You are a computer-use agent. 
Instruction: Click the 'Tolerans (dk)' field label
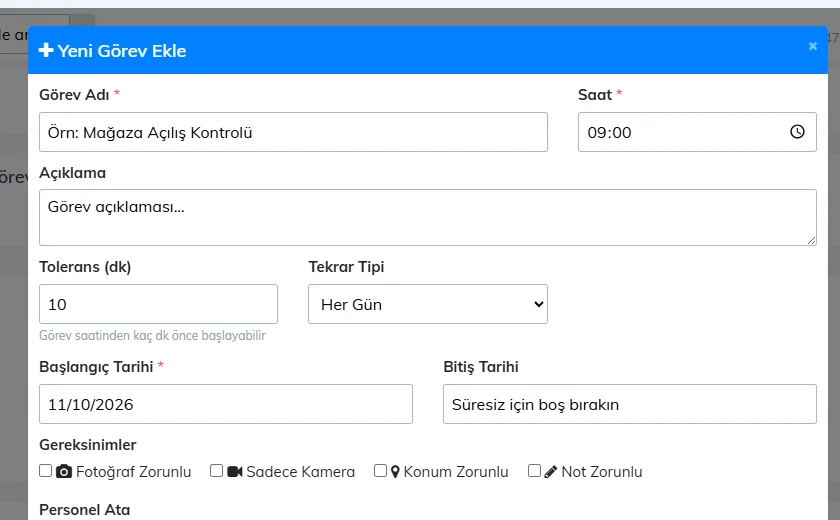point(85,267)
